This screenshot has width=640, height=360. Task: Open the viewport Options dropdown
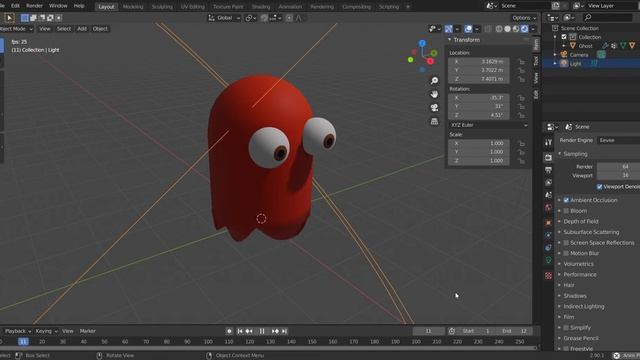[524, 18]
